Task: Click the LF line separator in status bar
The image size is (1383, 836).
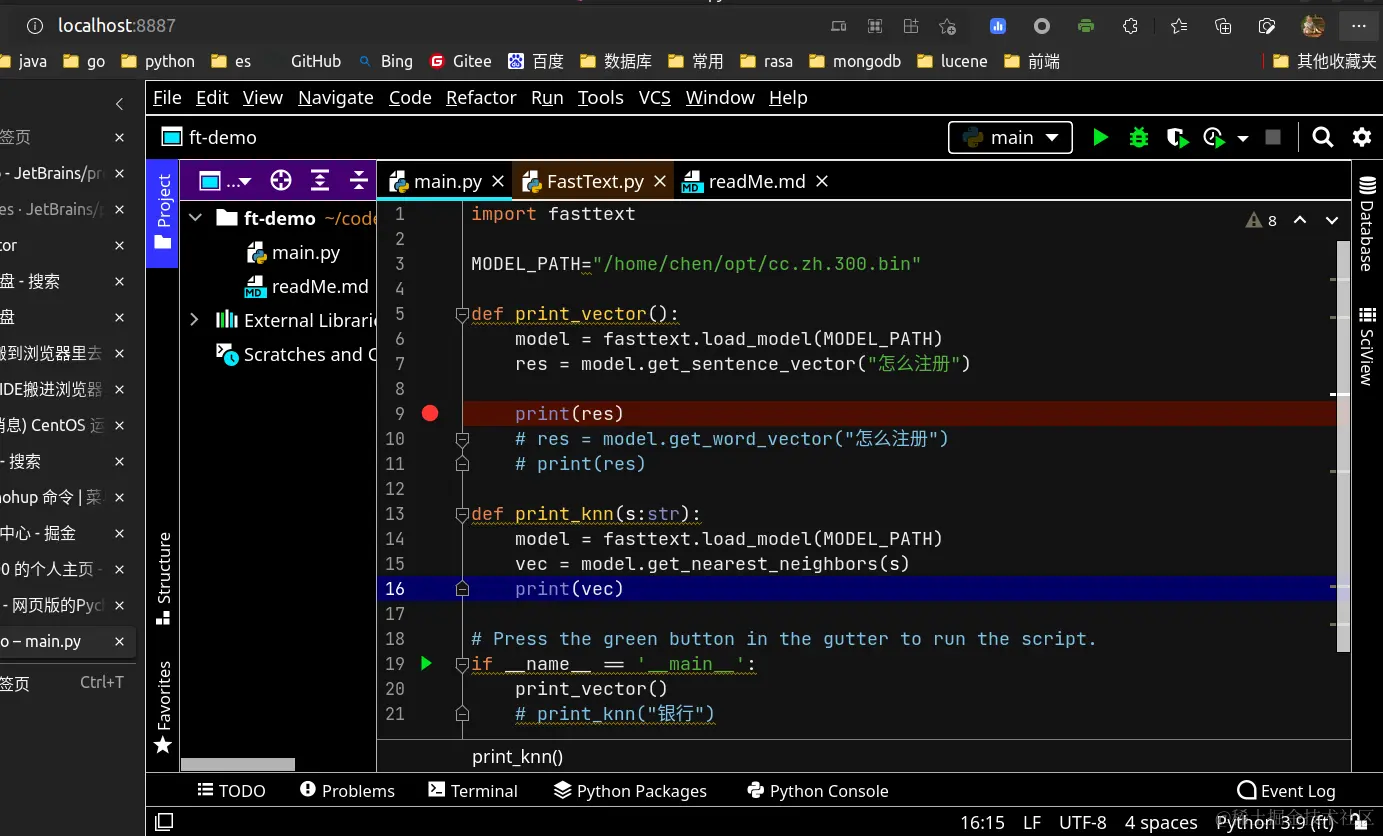Action: coord(1032,822)
